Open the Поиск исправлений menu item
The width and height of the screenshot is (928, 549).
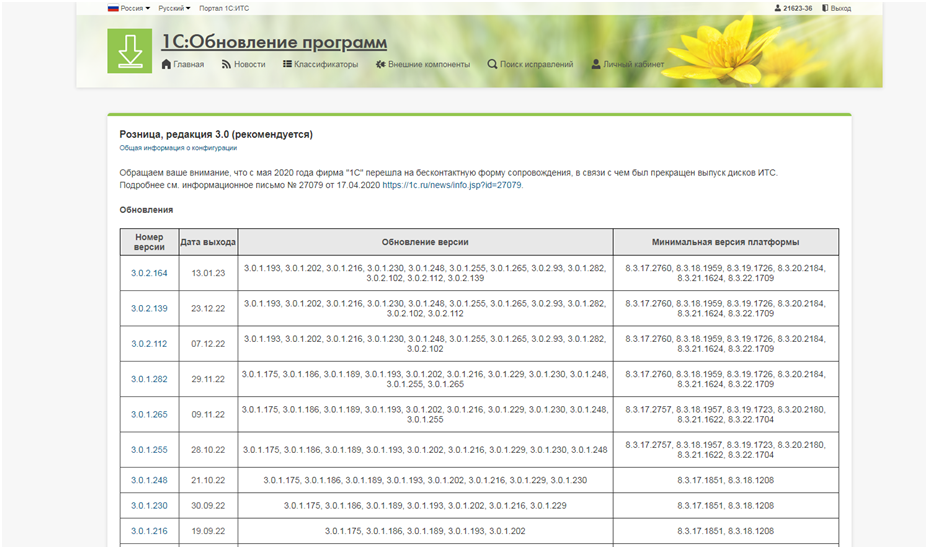[x=537, y=64]
